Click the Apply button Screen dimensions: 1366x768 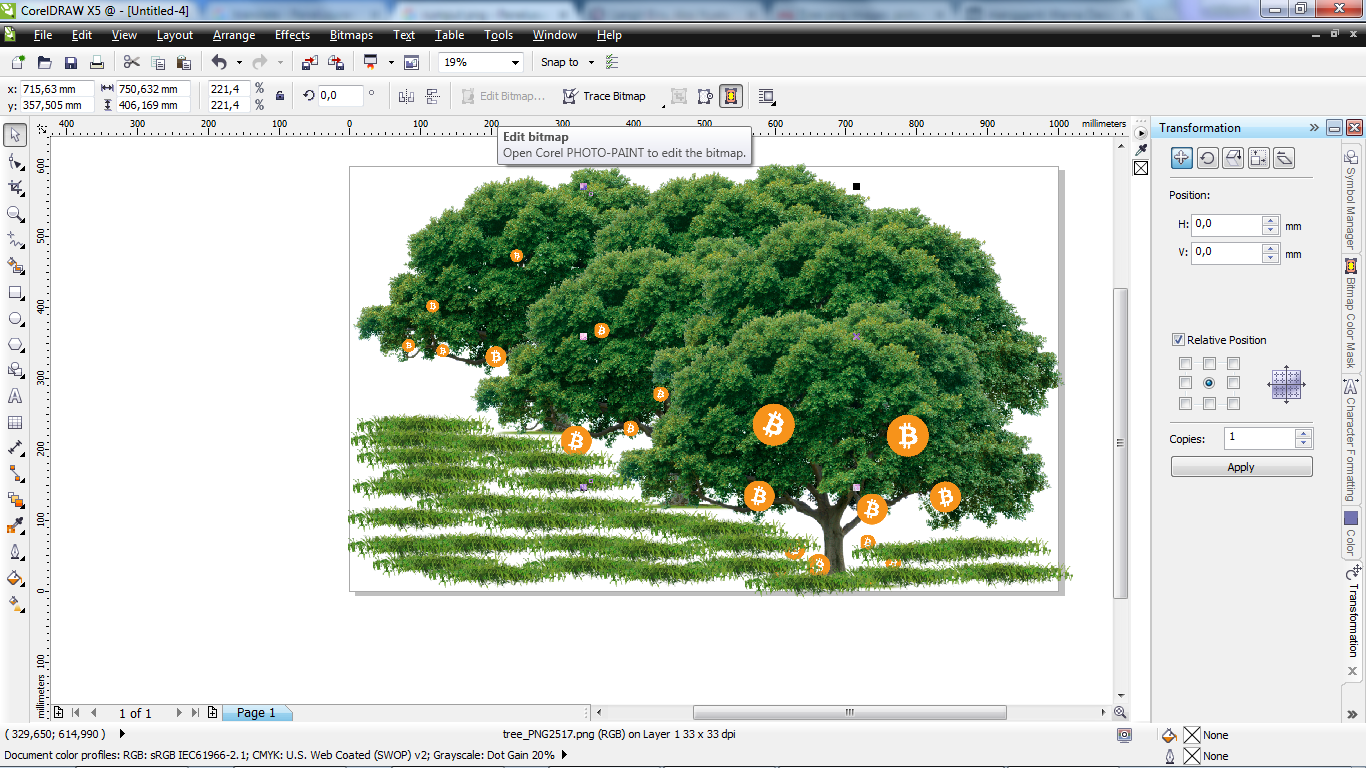point(1241,467)
